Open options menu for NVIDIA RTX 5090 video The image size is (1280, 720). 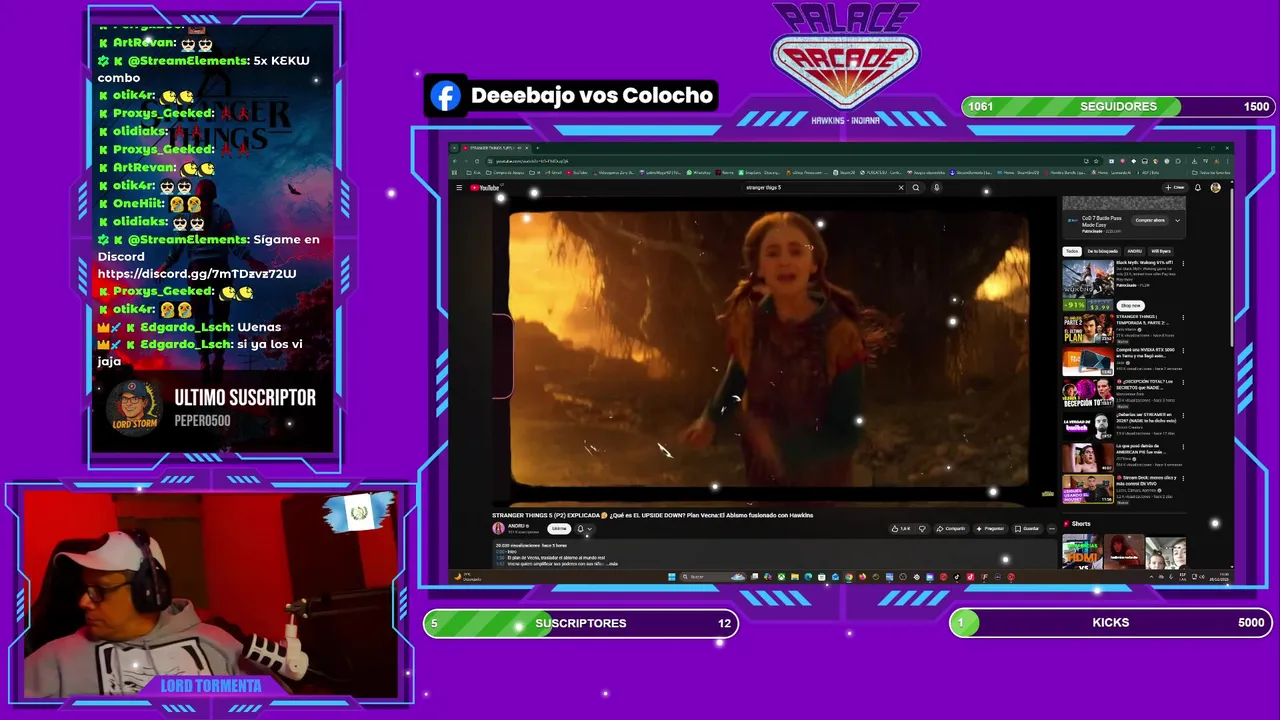[x=1183, y=351]
